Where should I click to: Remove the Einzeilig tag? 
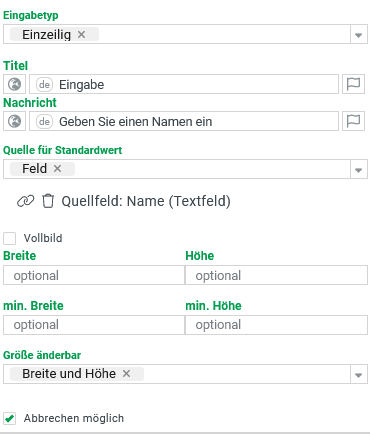[81, 34]
